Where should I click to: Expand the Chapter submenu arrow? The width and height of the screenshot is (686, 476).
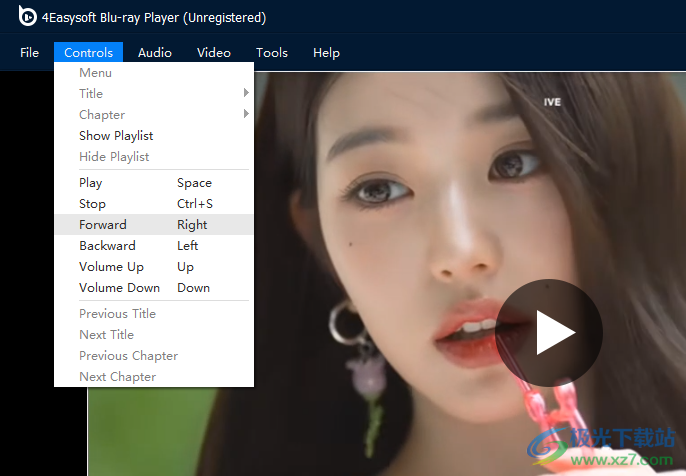(246, 114)
